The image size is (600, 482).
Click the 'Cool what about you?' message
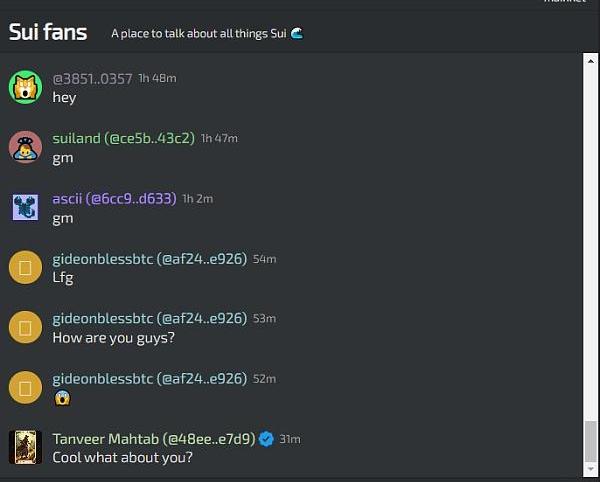tap(122, 458)
